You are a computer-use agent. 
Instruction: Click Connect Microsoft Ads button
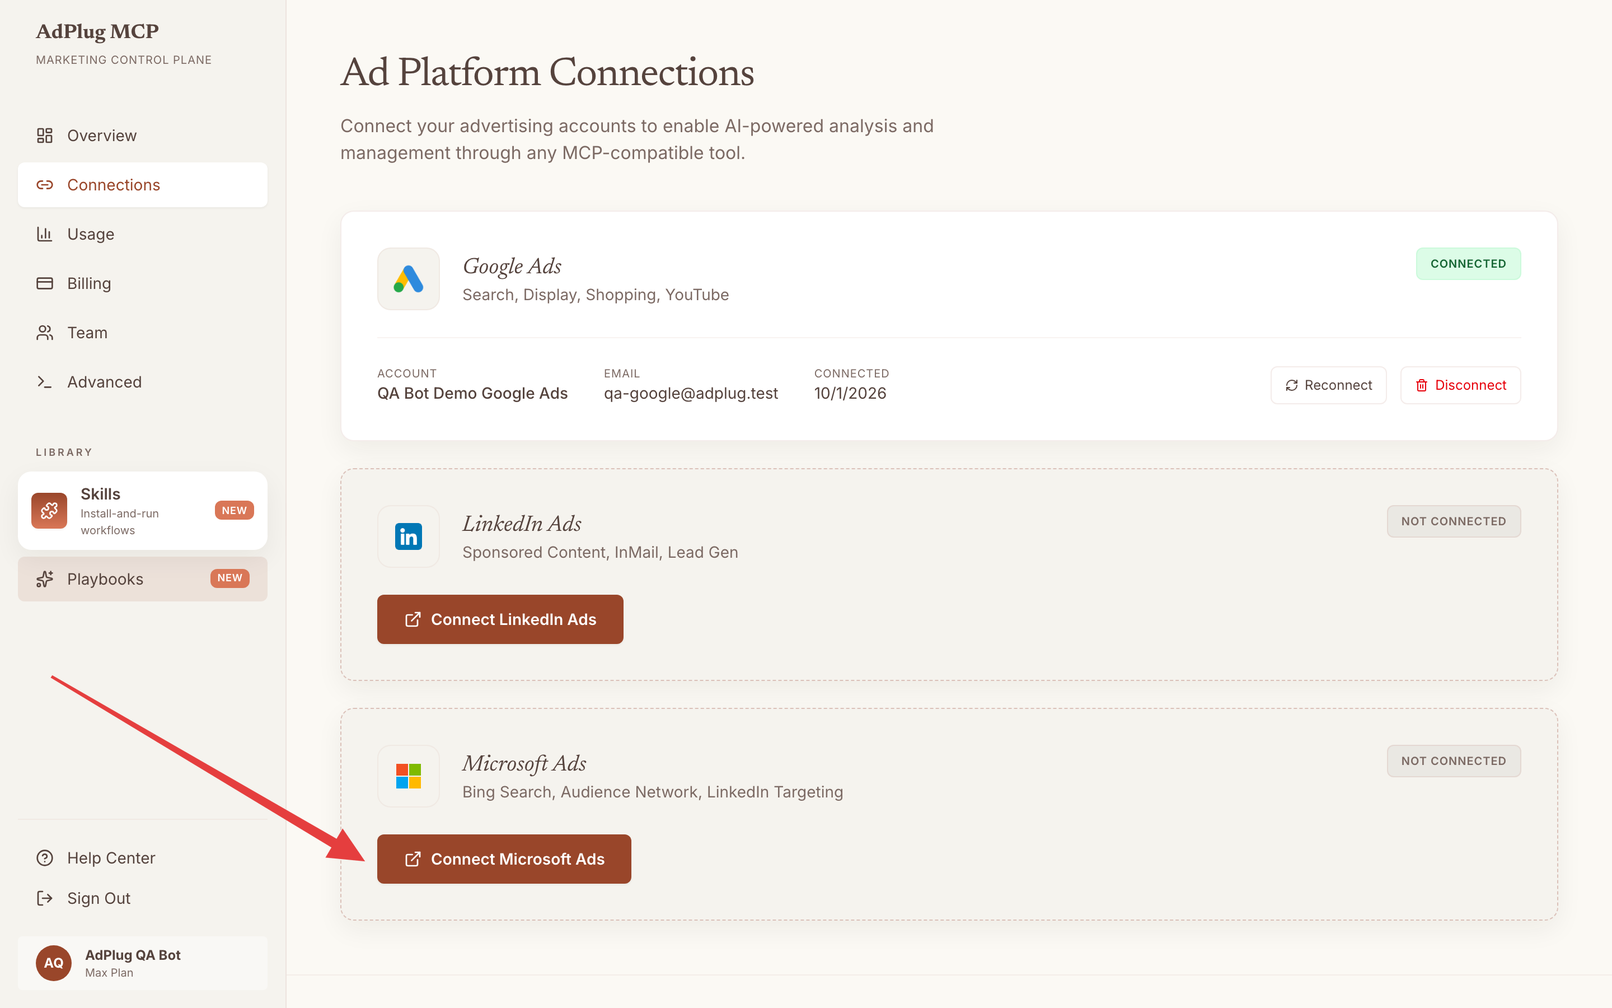coord(504,859)
